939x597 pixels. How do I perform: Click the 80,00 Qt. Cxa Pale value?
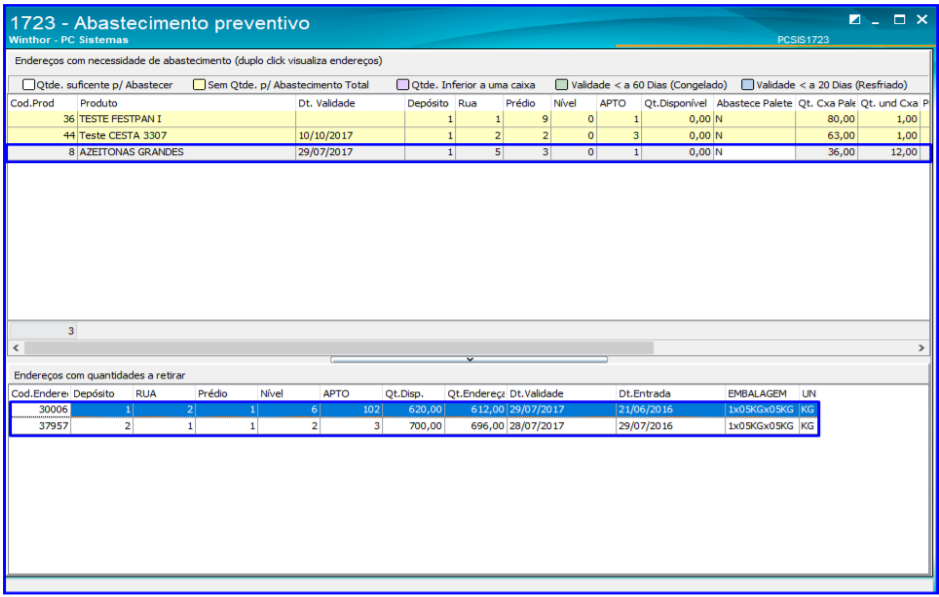click(x=826, y=119)
